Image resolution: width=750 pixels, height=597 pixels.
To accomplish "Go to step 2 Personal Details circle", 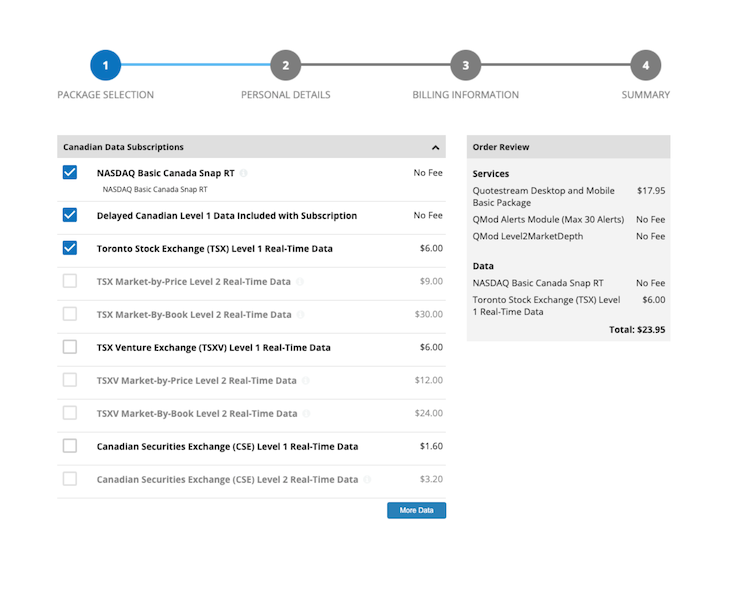I will [x=285, y=66].
